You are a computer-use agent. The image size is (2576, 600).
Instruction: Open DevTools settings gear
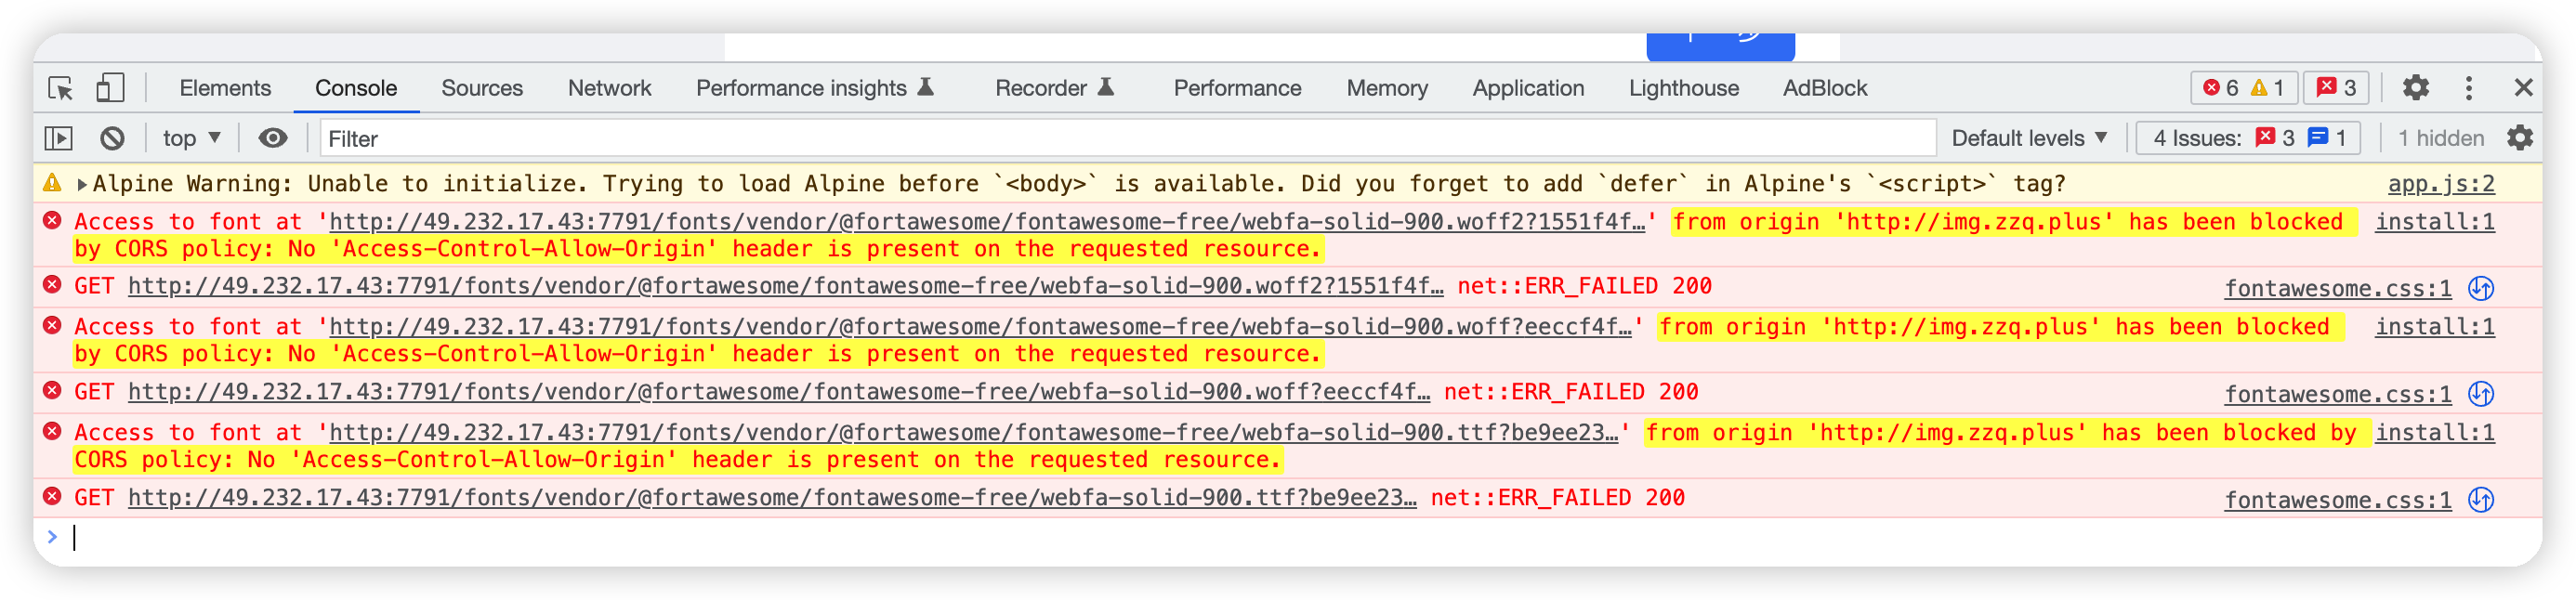tap(2417, 88)
